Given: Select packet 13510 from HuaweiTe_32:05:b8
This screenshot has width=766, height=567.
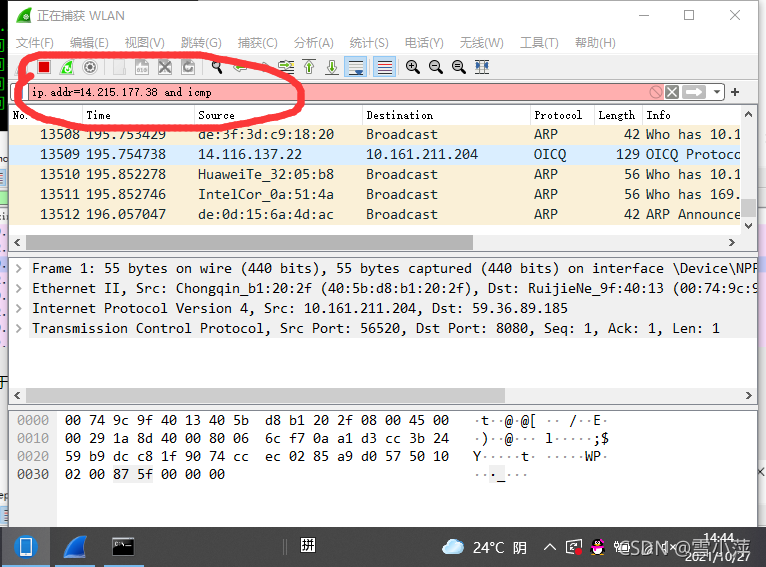Looking at the screenshot, I should pyautogui.click(x=375, y=174).
